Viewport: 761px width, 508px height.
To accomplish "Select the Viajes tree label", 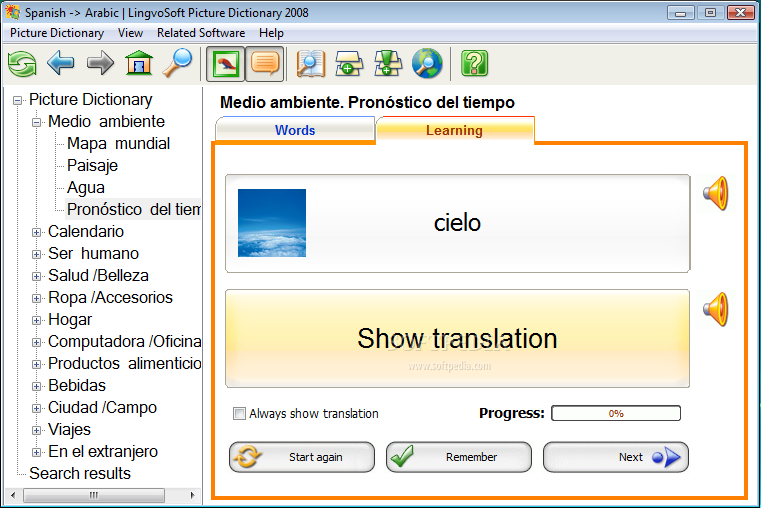I will coord(69,429).
